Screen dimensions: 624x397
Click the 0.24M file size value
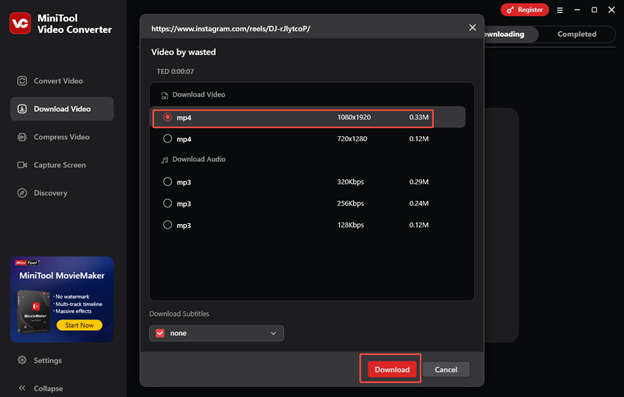pos(419,203)
